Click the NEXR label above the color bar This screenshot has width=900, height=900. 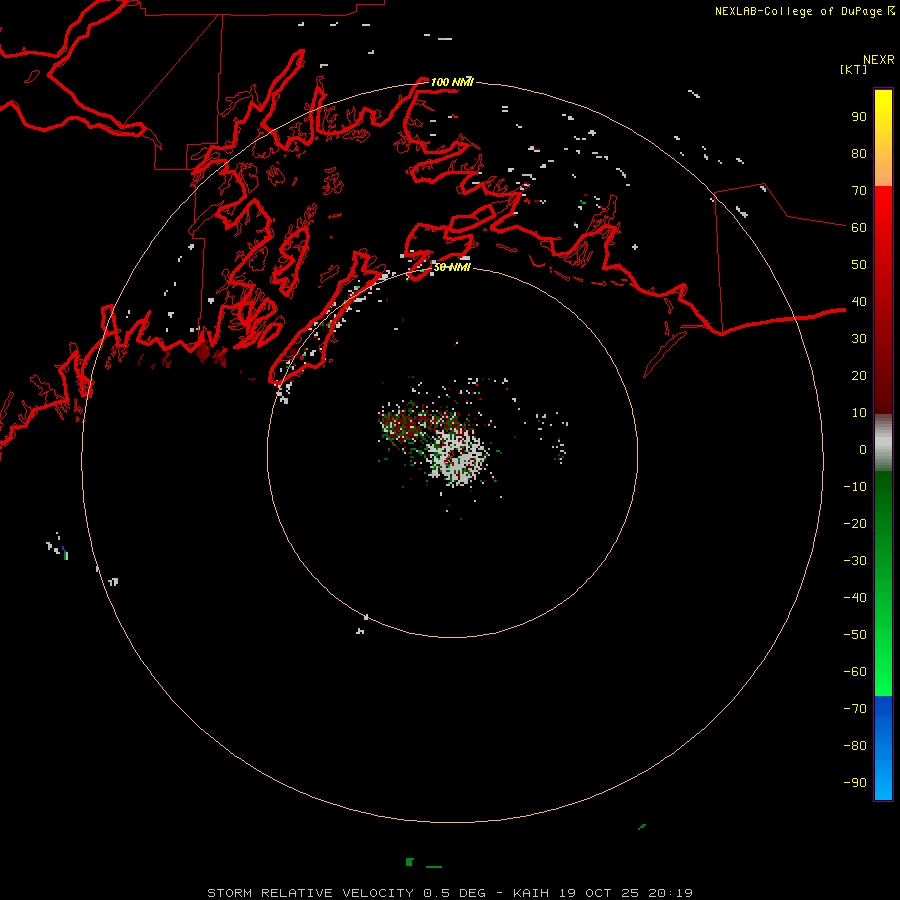(879, 60)
